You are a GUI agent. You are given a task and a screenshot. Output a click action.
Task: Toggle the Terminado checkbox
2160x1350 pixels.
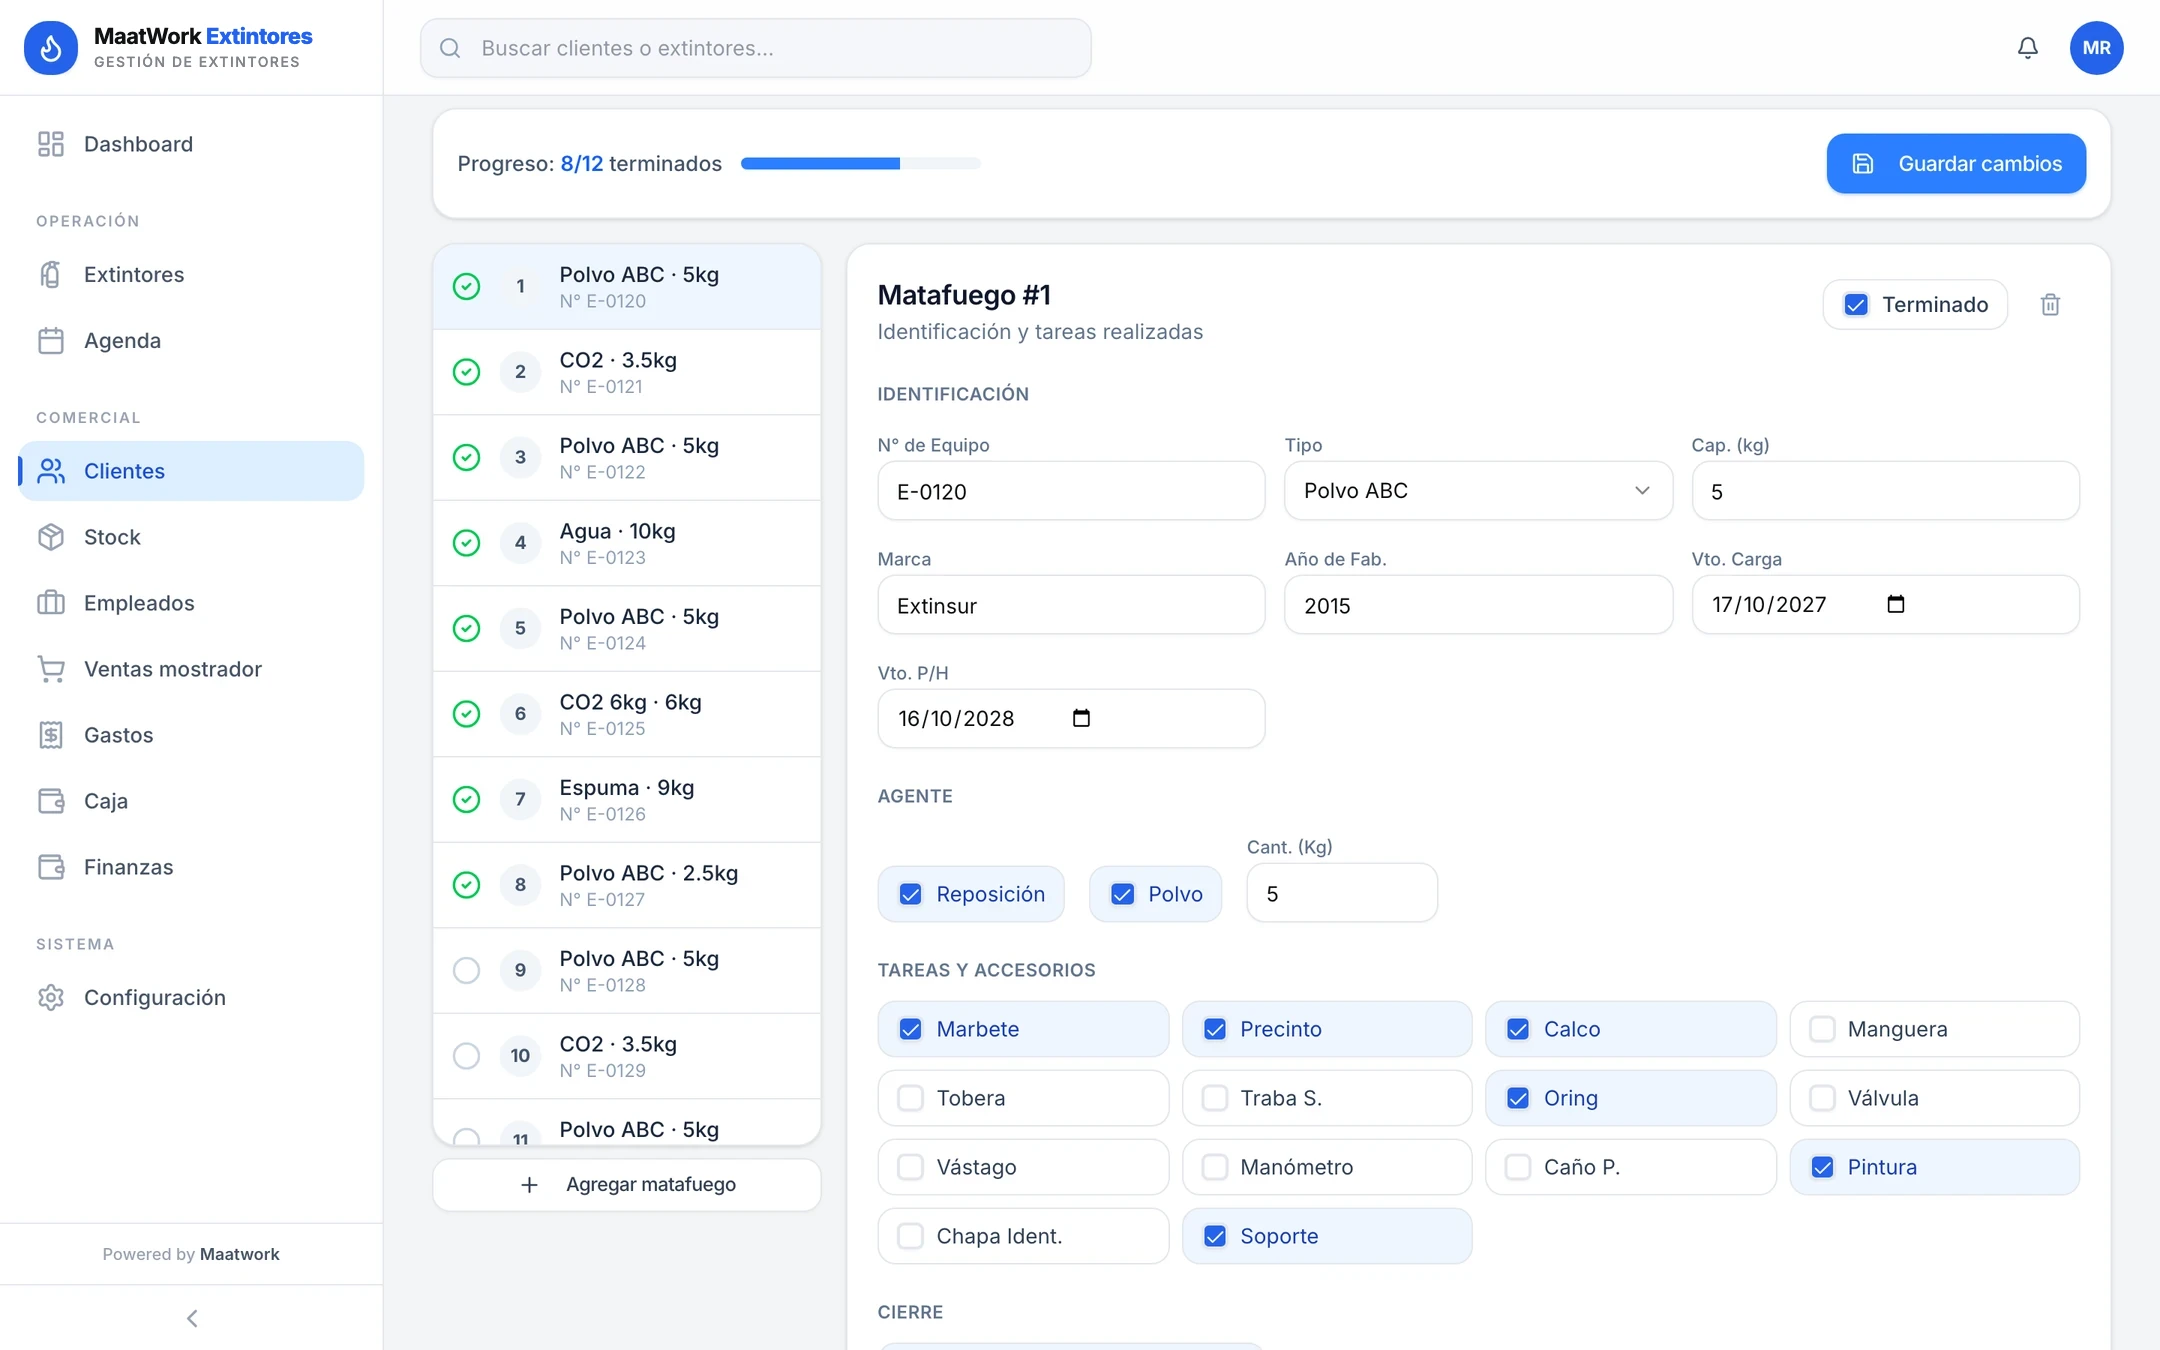(1856, 305)
